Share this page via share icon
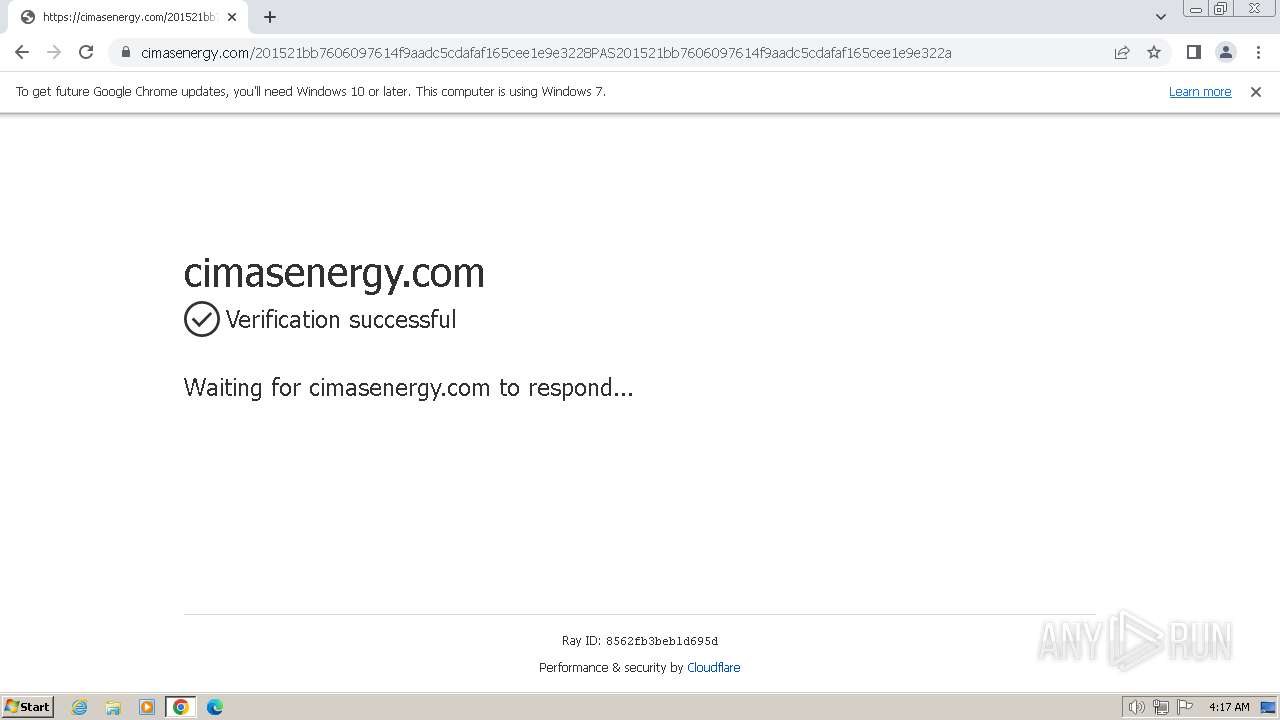1280x720 pixels. tap(1122, 52)
